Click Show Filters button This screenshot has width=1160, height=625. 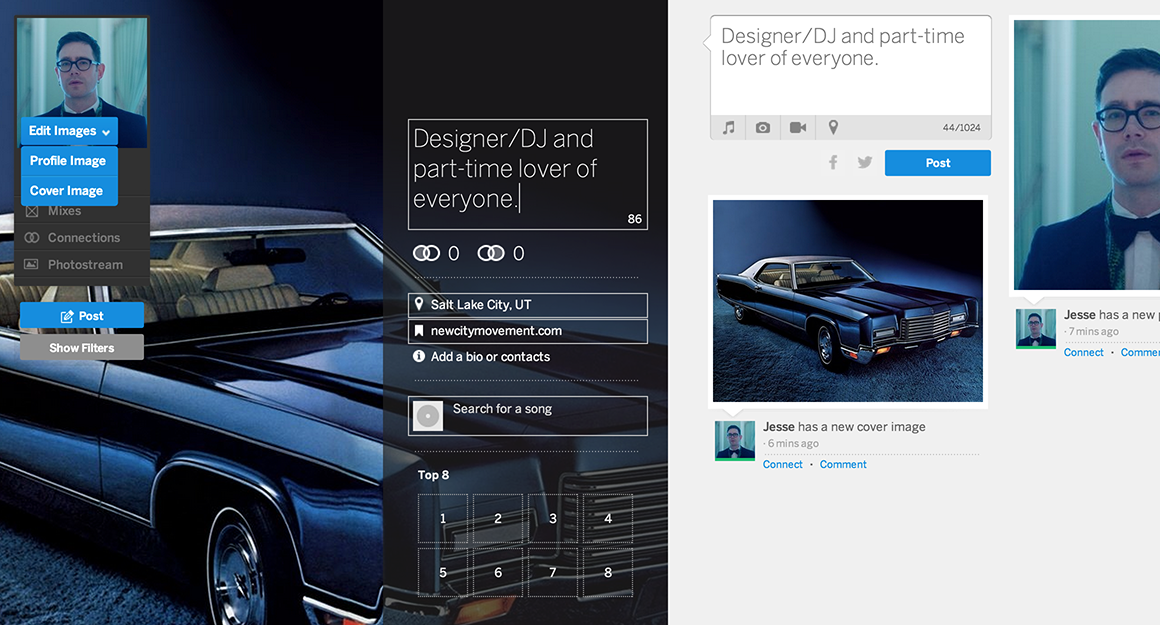82,348
